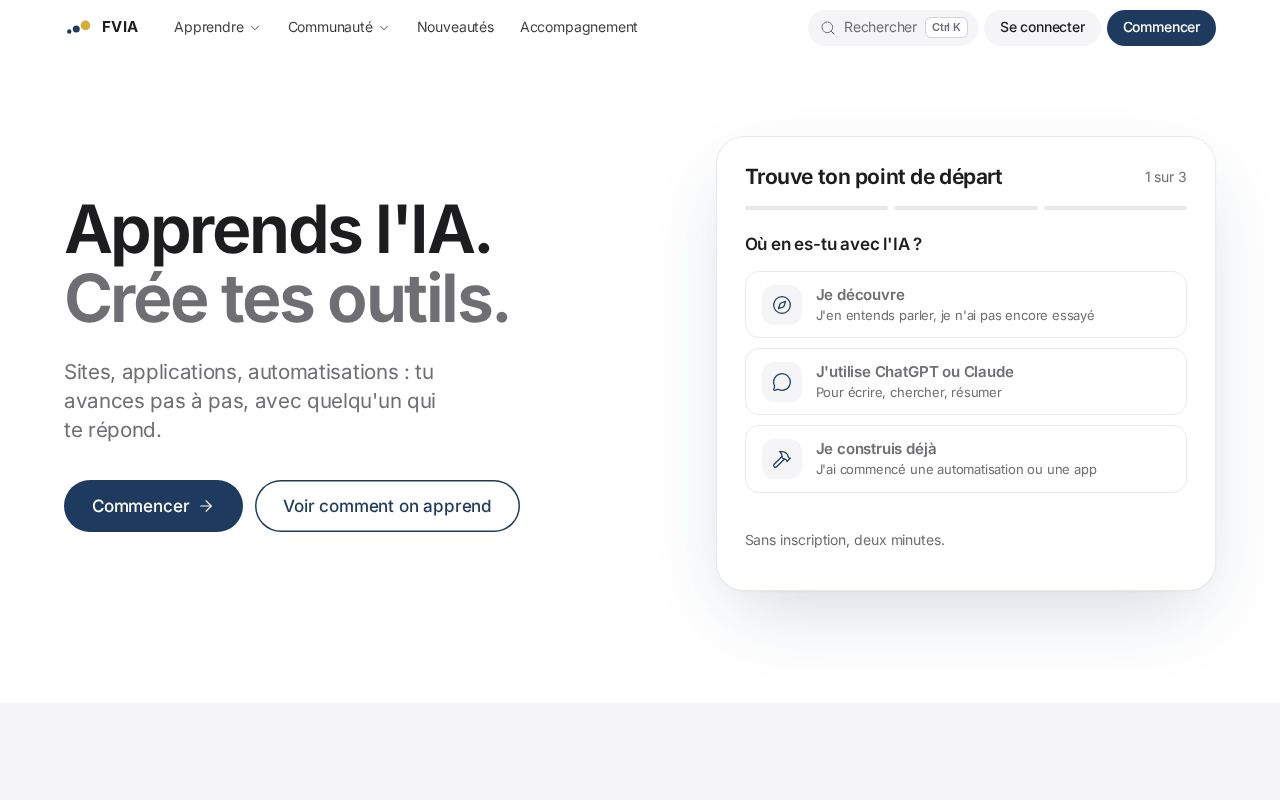Click the Ctrl K shortcut badge
Viewport: 1280px width, 800px height.
tap(946, 28)
